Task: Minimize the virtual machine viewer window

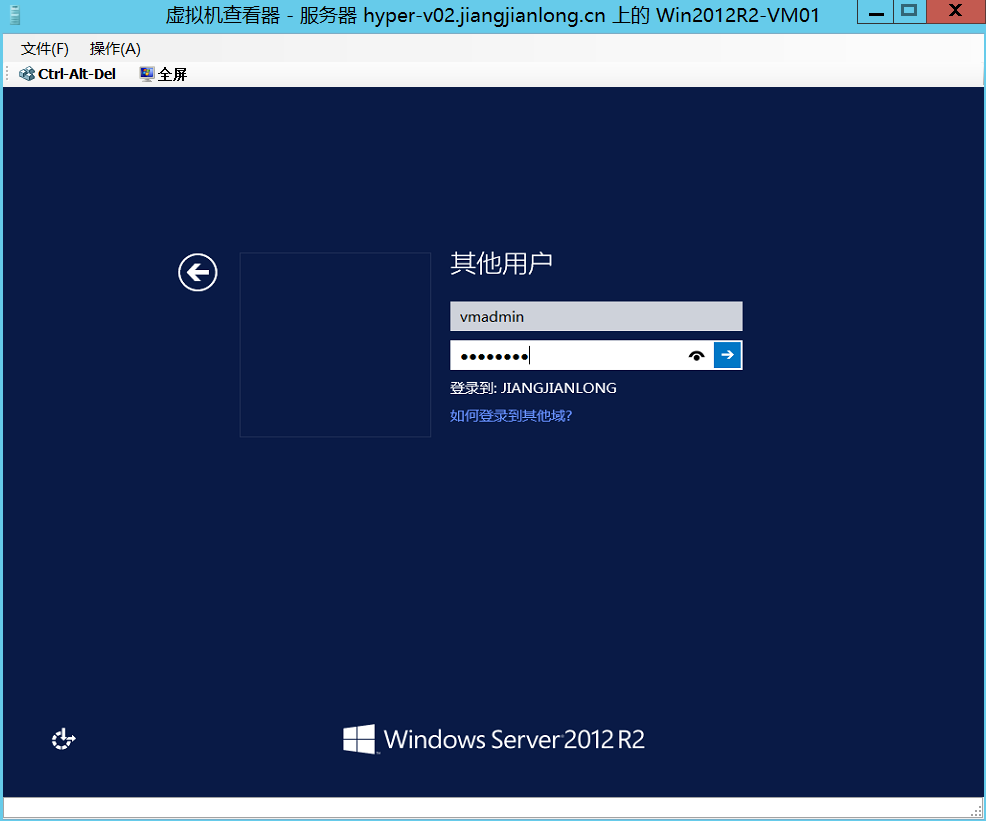Action: click(875, 12)
